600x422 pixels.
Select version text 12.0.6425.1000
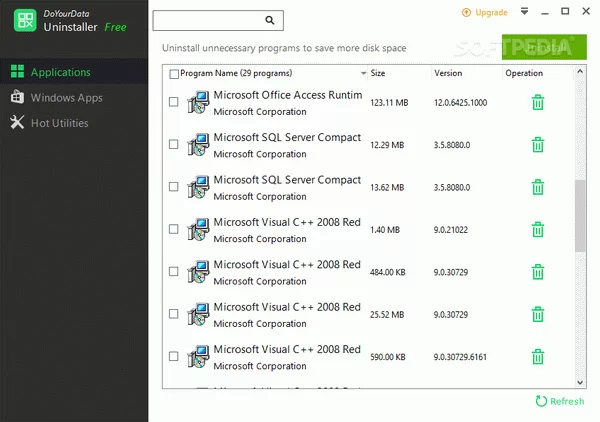click(460, 103)
